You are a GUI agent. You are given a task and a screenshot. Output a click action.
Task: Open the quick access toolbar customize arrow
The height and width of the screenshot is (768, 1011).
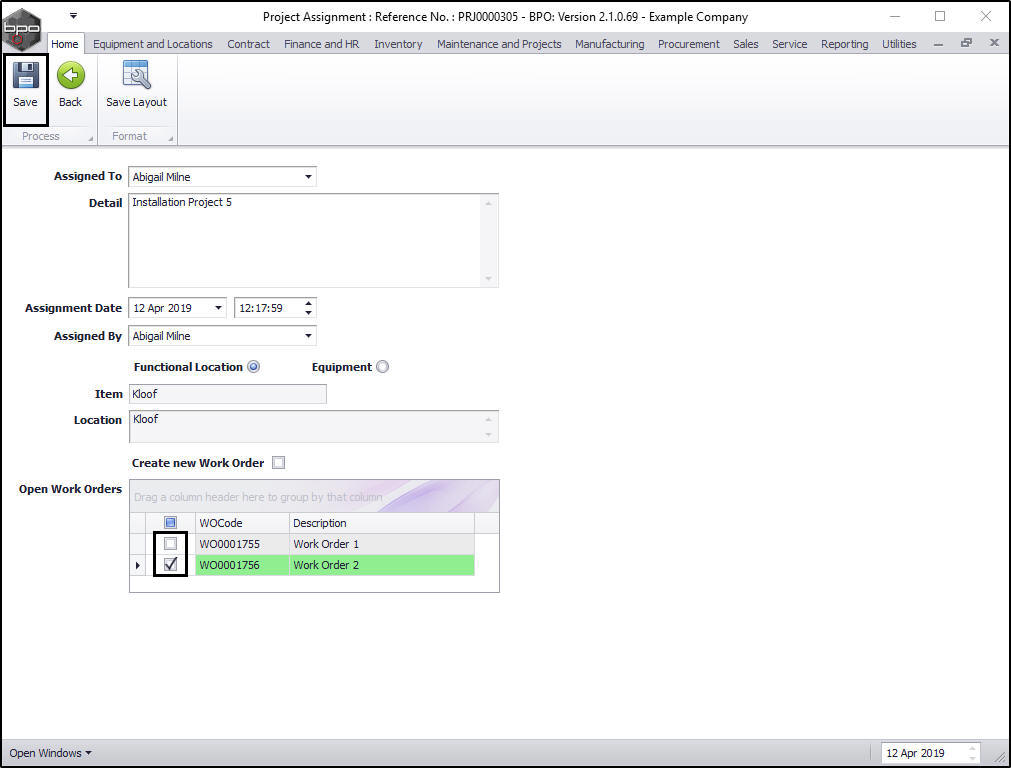pos(74,15)
